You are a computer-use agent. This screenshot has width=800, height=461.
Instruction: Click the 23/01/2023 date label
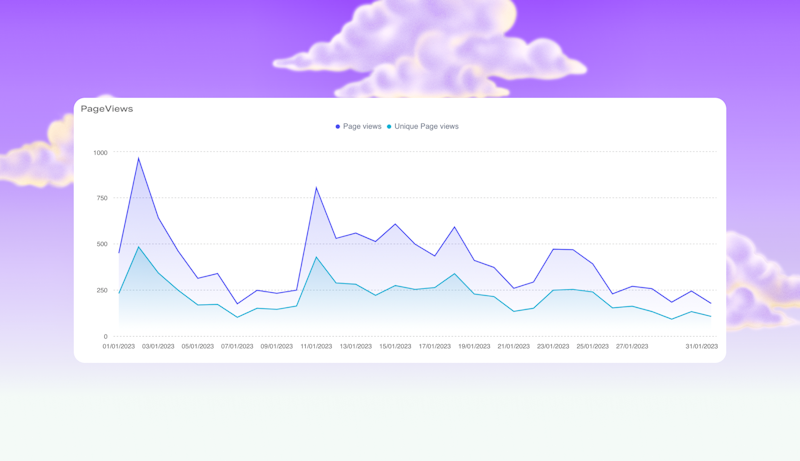[553, 346]
